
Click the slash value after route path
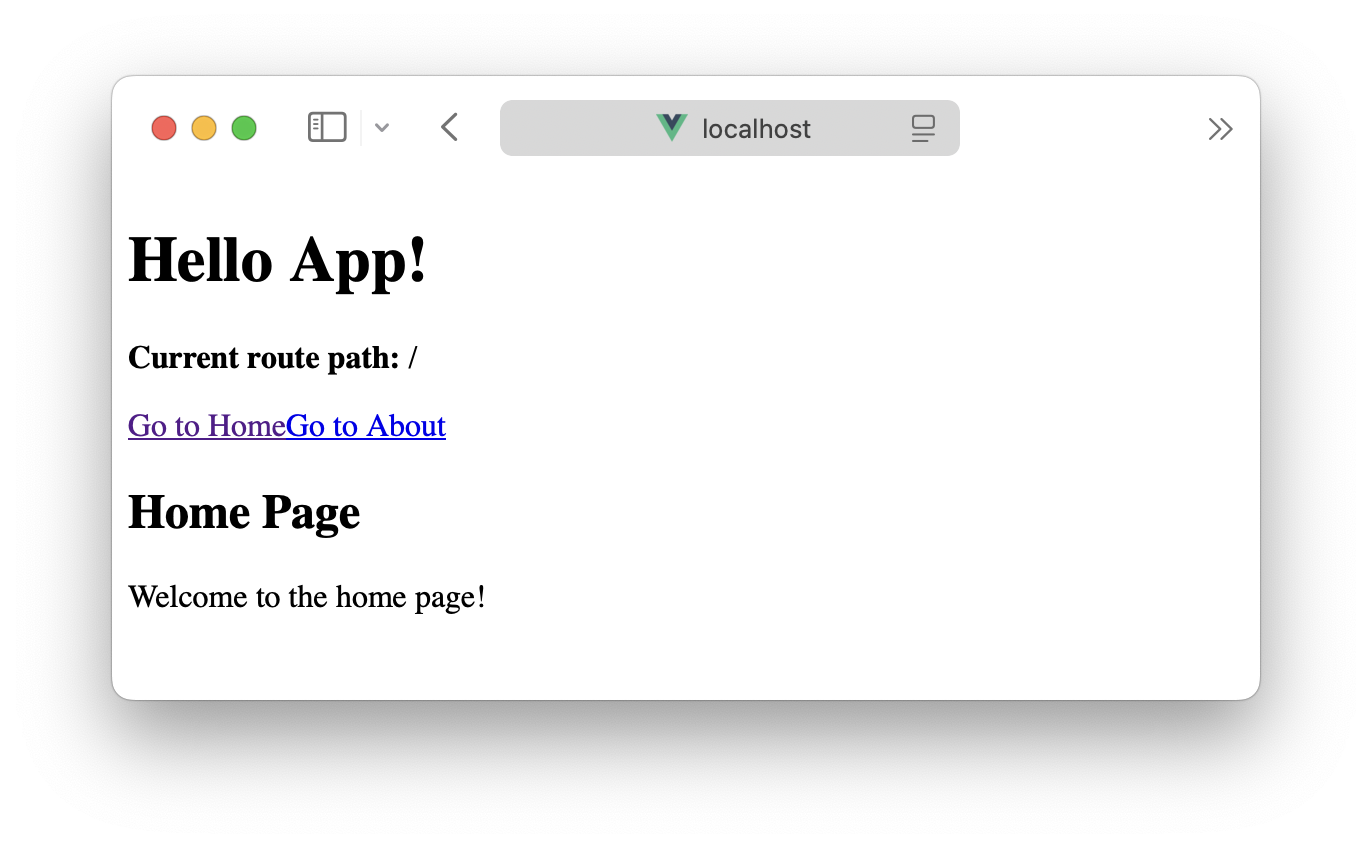[413, 358]
